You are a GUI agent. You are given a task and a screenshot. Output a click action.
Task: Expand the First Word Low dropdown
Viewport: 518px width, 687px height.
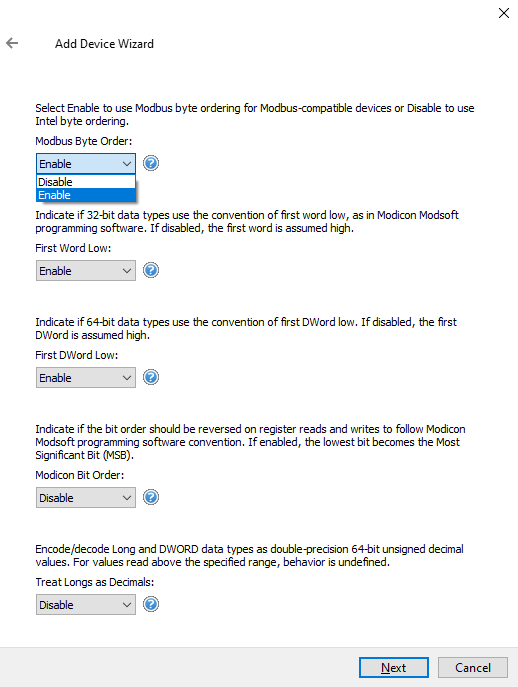point(86,271)
